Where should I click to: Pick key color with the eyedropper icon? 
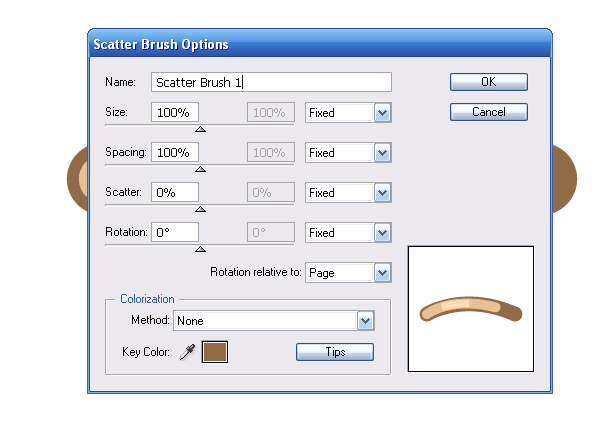pos(187,352)
